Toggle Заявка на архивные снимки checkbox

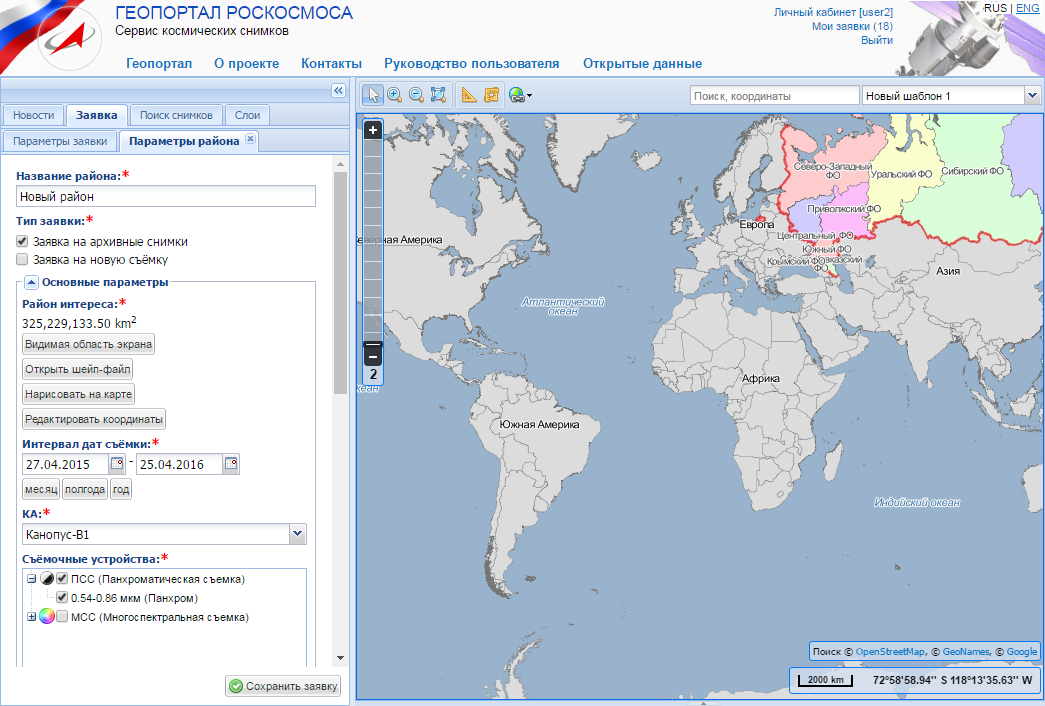(x=22, y=241)
